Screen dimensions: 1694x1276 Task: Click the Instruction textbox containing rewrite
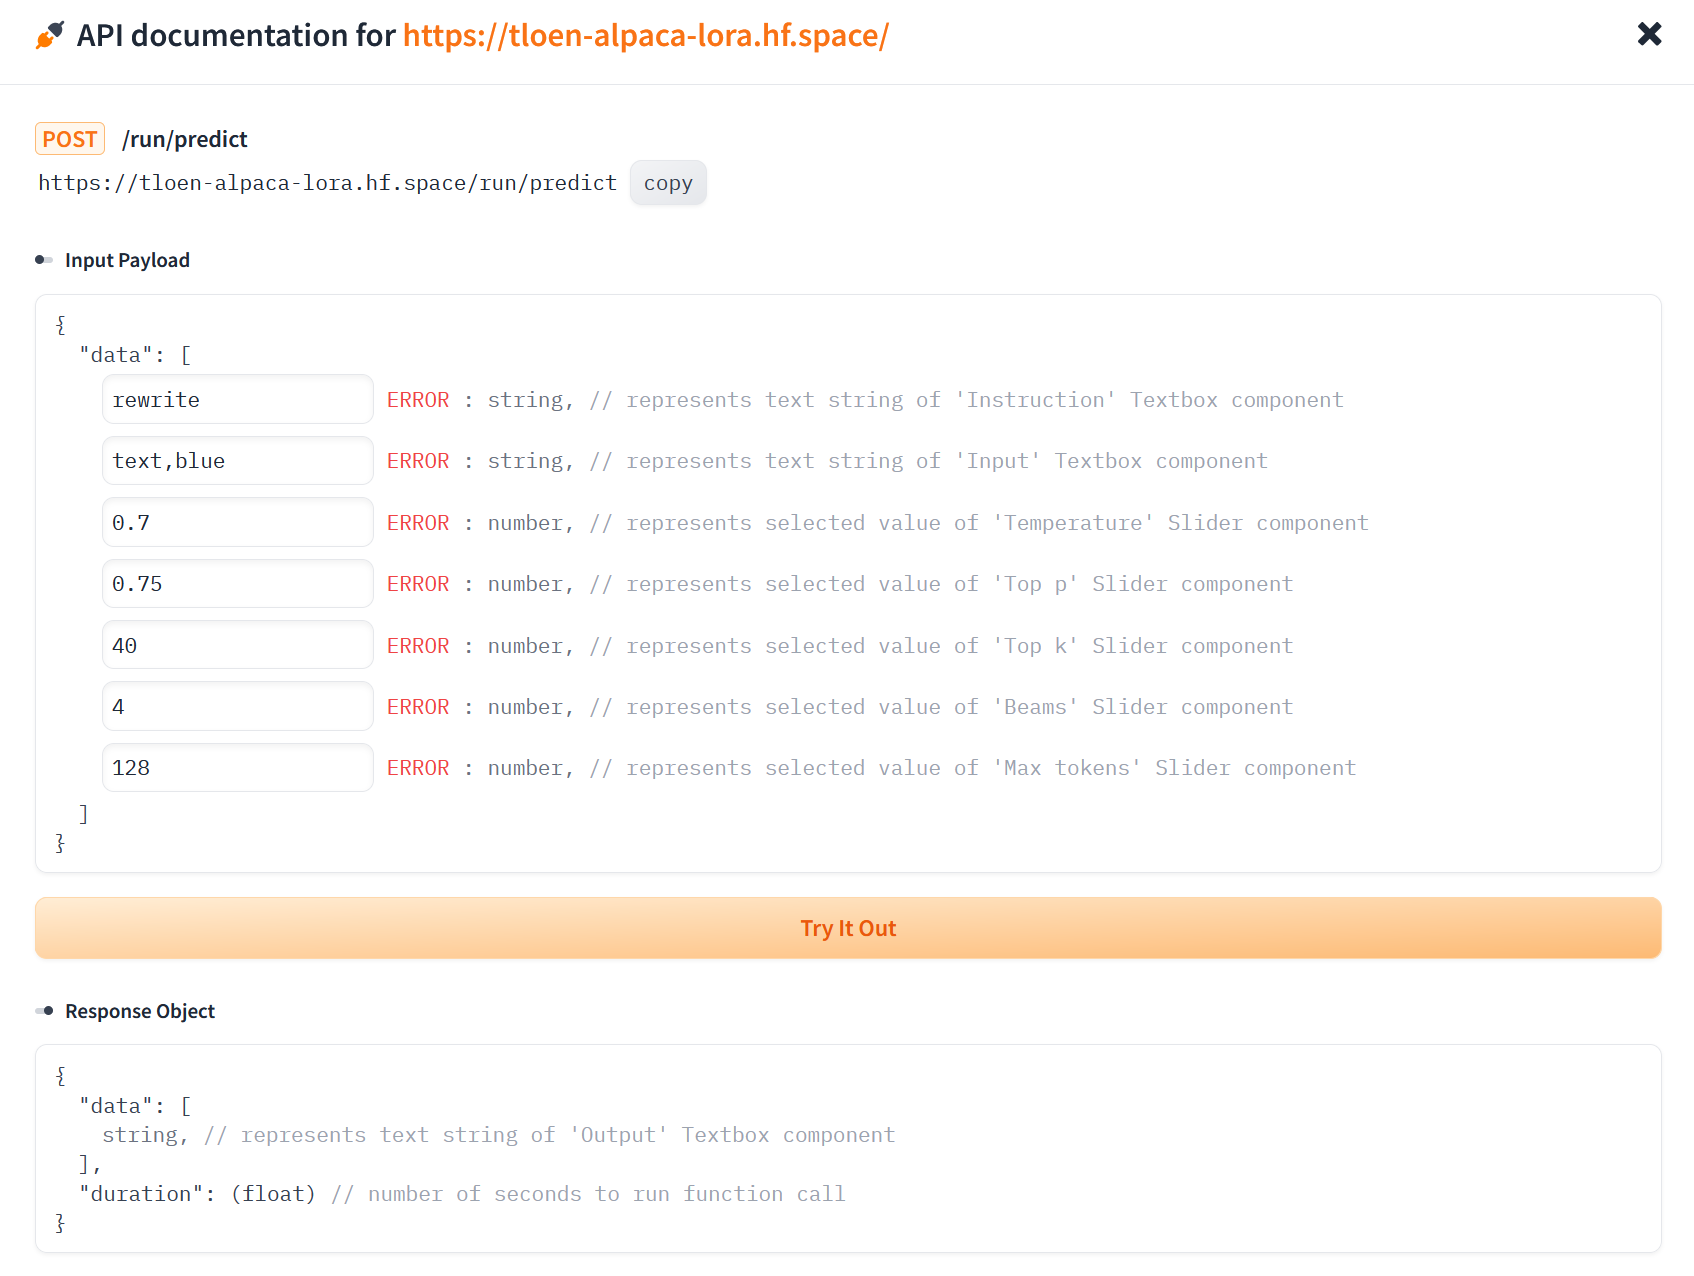click(x=237, y=399)
